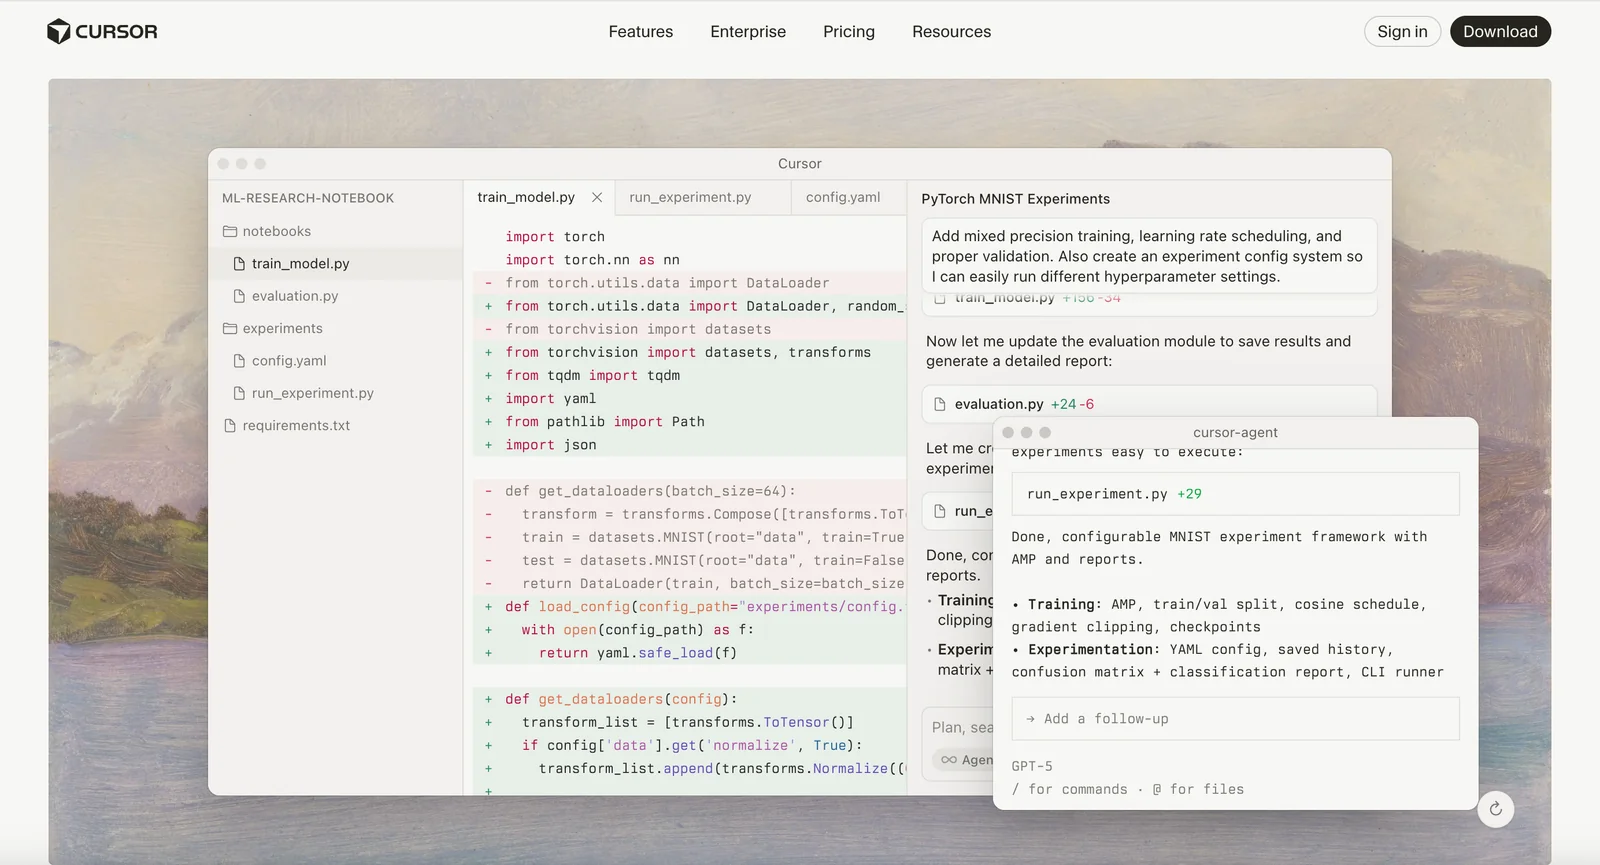Open the run_experiment.py +29 diff card
Image resolution: width=1600 pixels, height=865 pixels.
pyautogui.click(x=1235, y=494)
